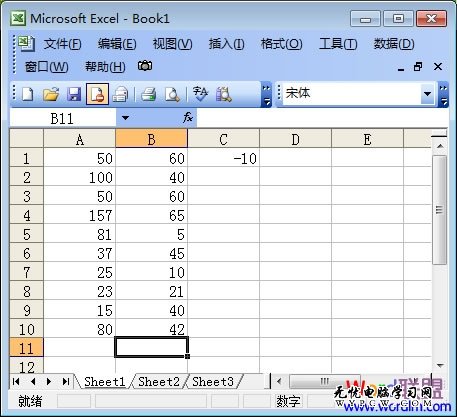Open the 窗口(W) menu
This screenshot has height=417, width=457.
click(x=46, y=67)
